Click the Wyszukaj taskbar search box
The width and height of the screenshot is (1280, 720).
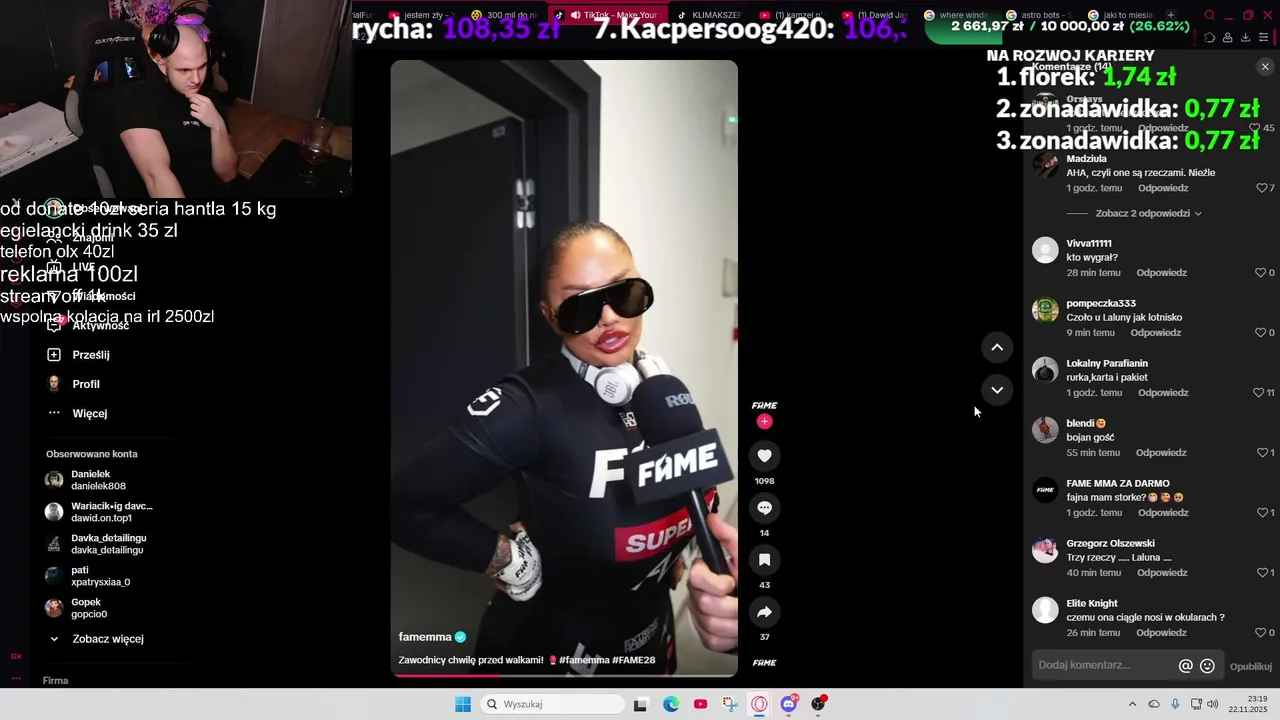pos(552,704)
